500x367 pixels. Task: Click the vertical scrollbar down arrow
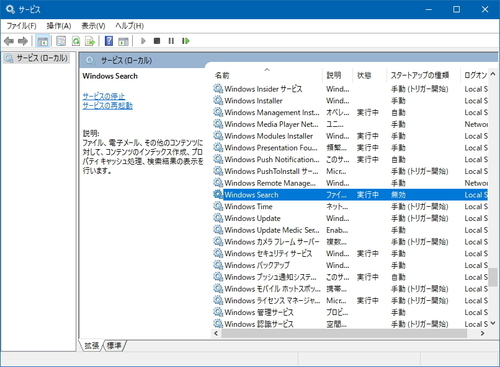tap(493, 323)
